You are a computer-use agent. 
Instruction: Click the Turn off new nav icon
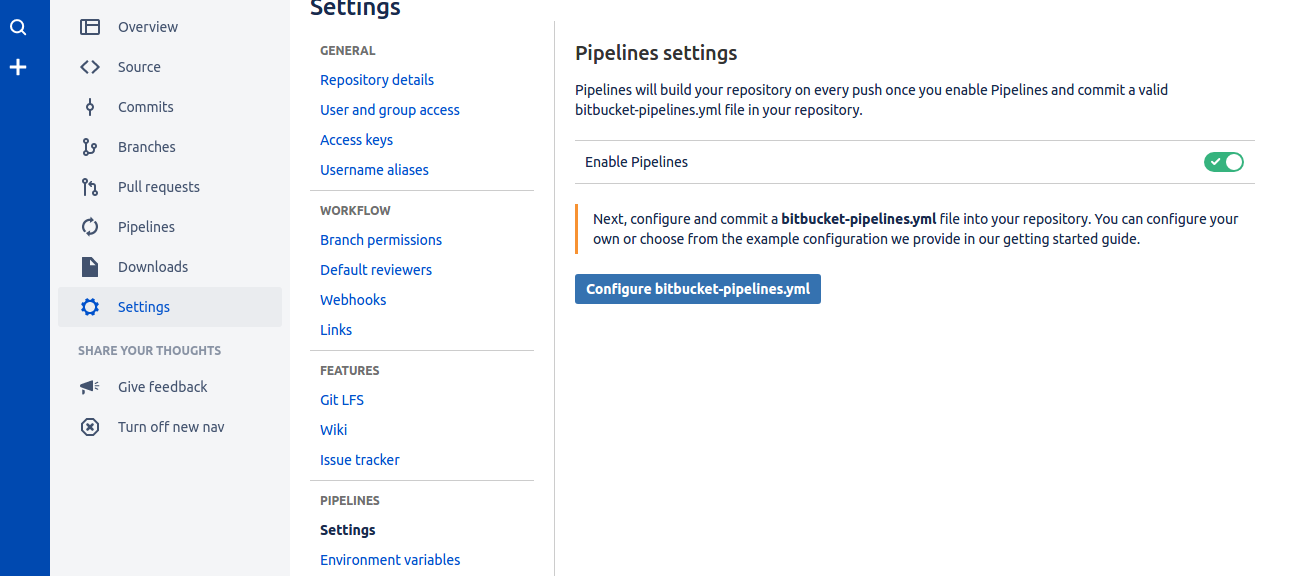[90, 427]
